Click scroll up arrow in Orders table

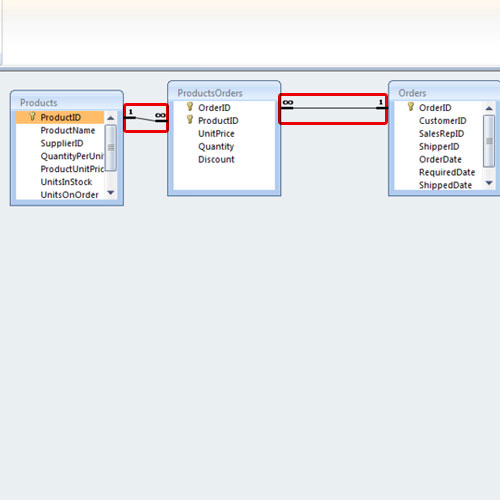tap(489, 108)
